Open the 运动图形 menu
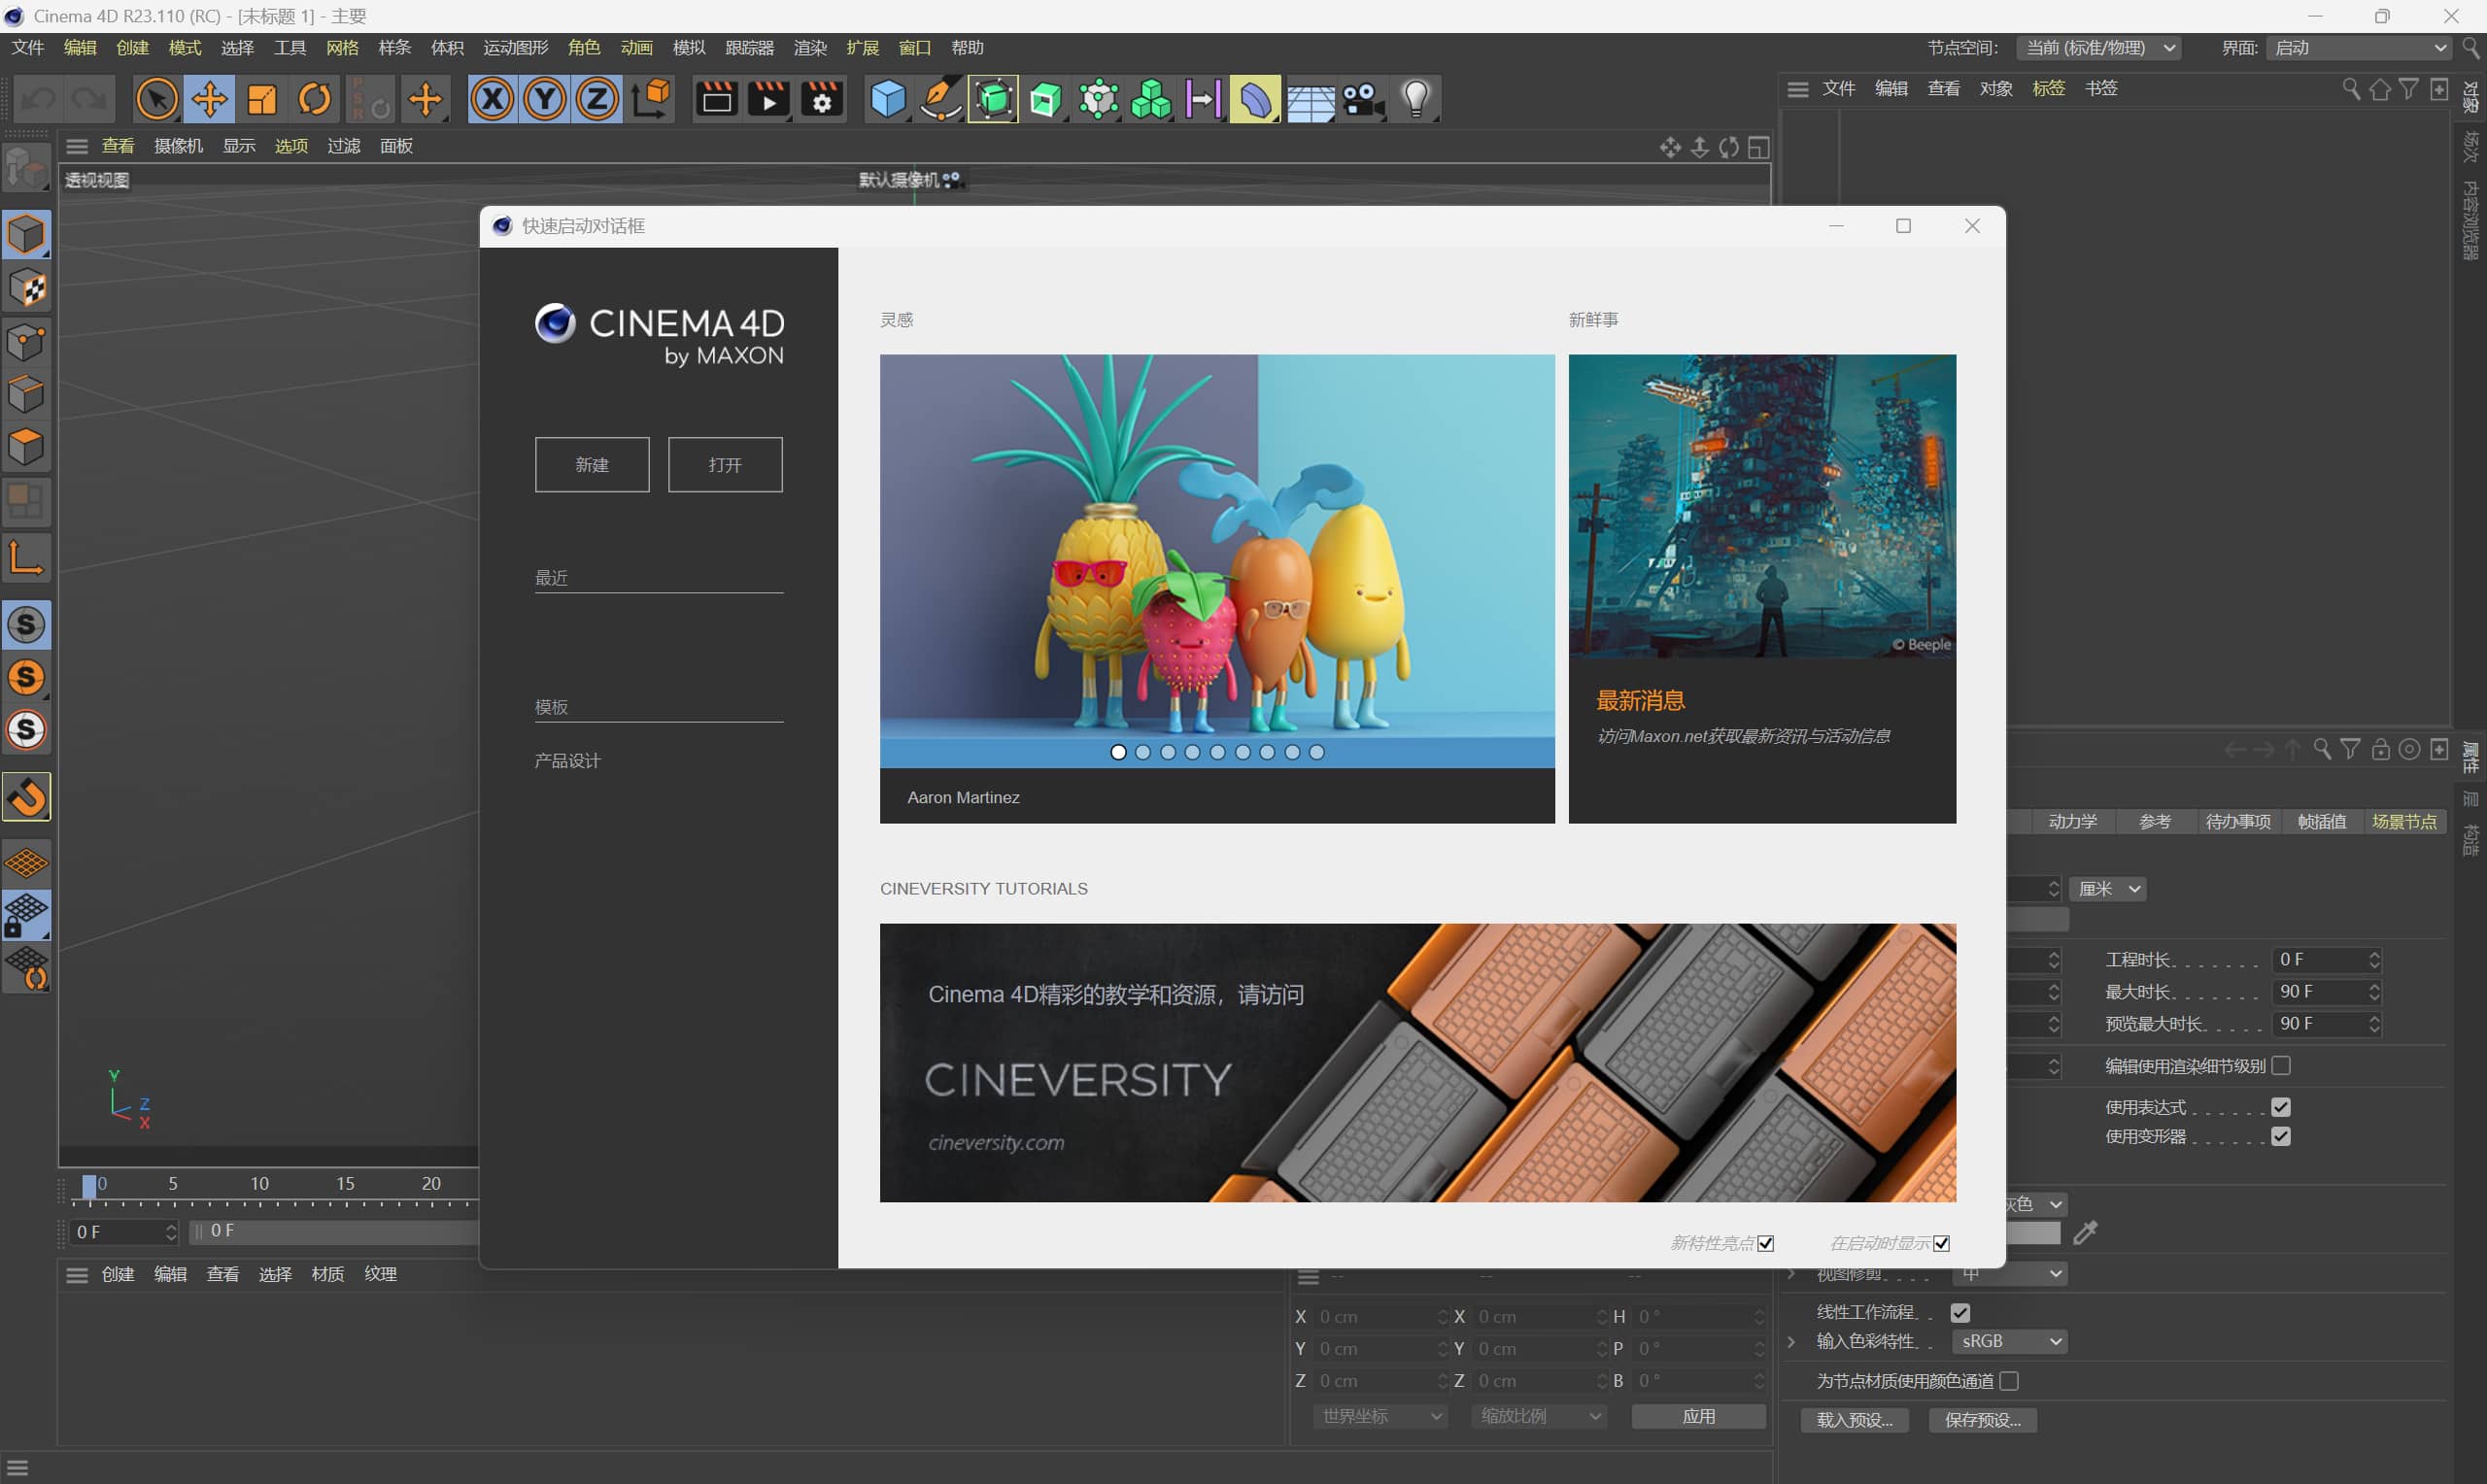This screenshot has width=2487, height=1484. 516,48
